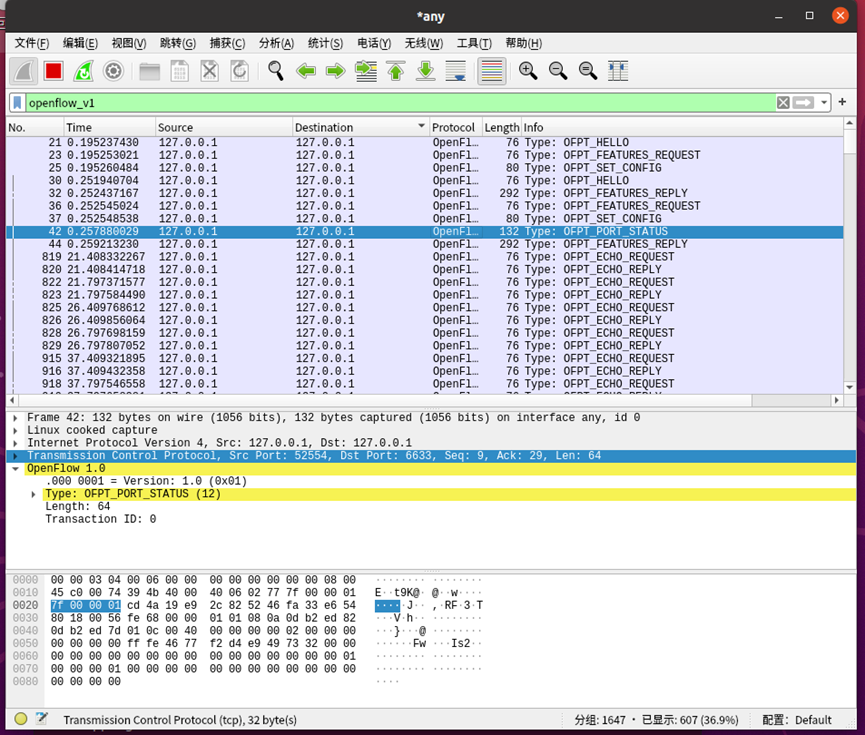Jump to the last packet
The image size is (865, 735).
(x=426, y=71)
